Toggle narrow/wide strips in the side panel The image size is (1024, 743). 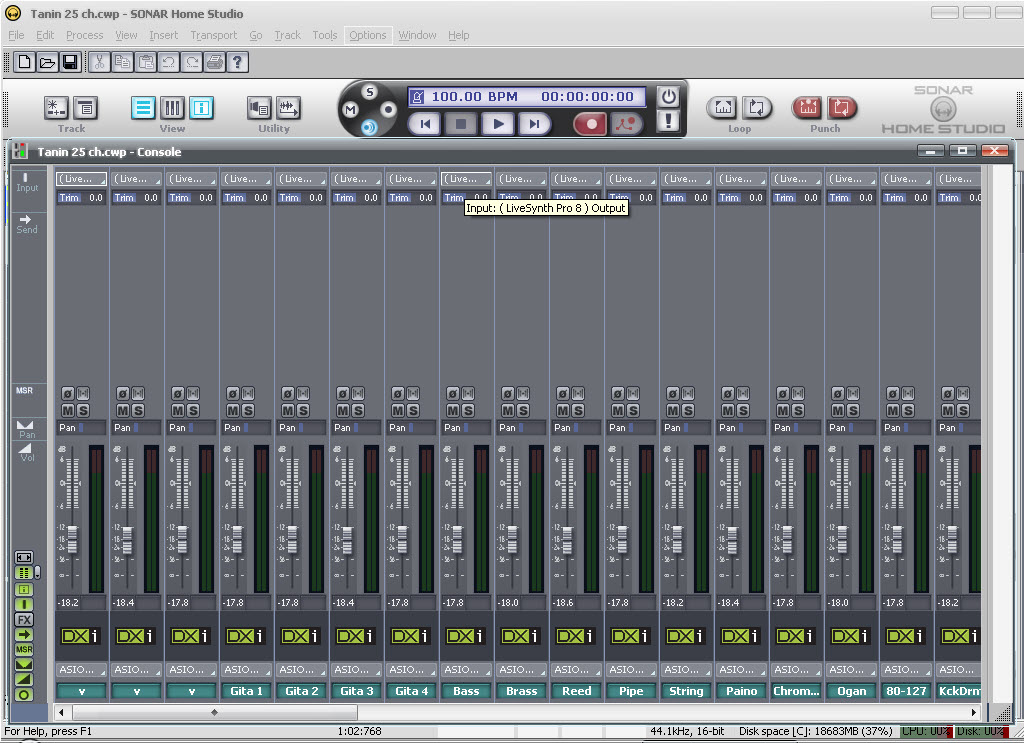(x=24, y=557)
